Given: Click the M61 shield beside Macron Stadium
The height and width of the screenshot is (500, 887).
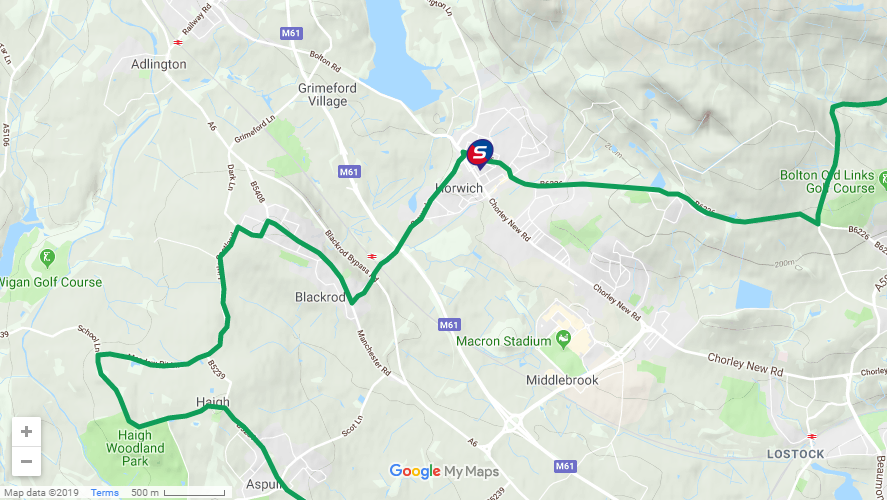Looking at the screenshot, I should (449, 325).
